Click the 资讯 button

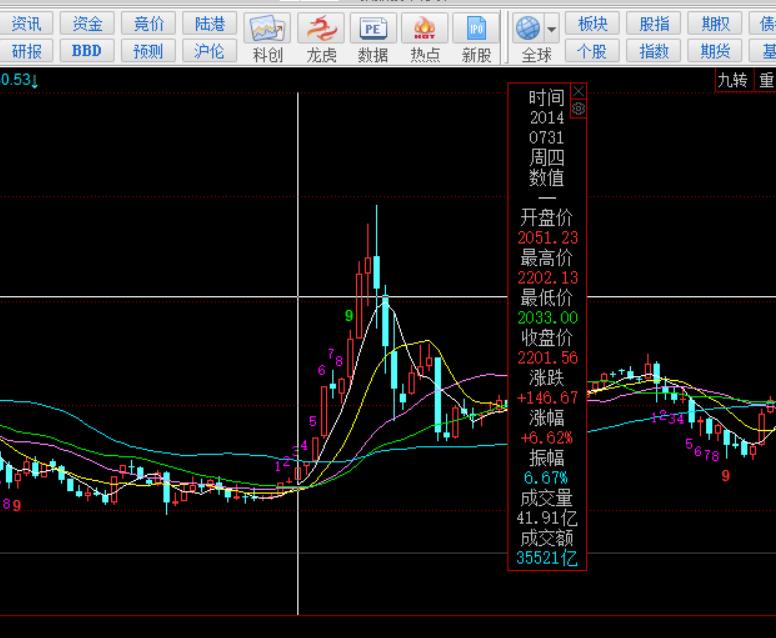(26, 24)
